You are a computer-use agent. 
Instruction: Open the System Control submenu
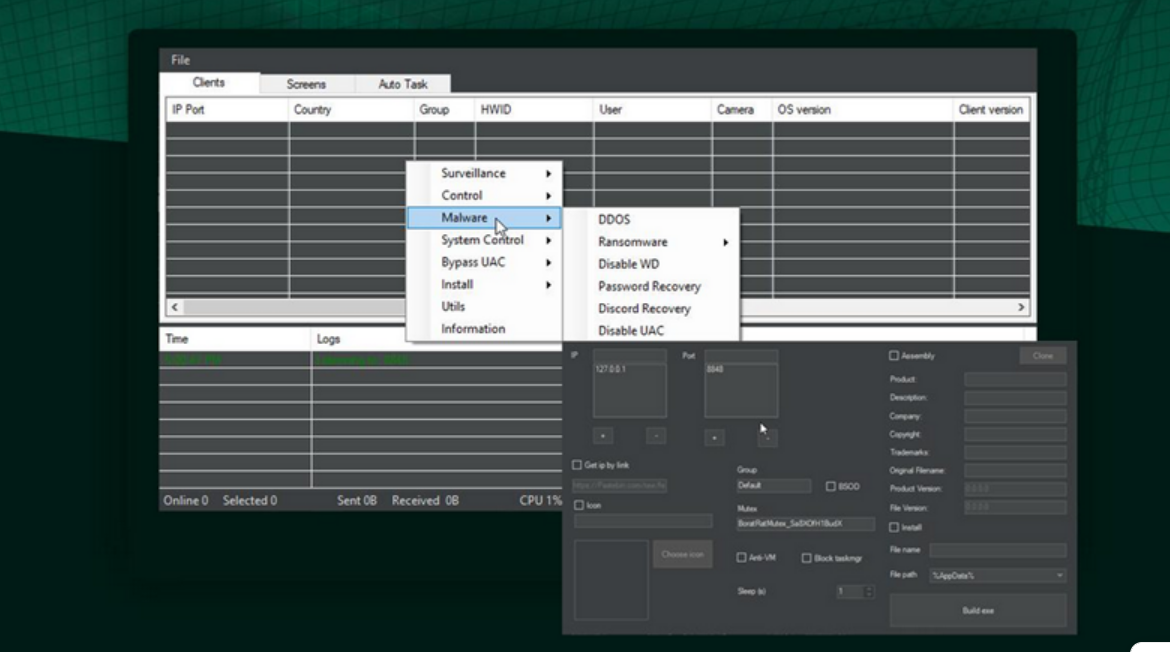(x=484, y=240)
